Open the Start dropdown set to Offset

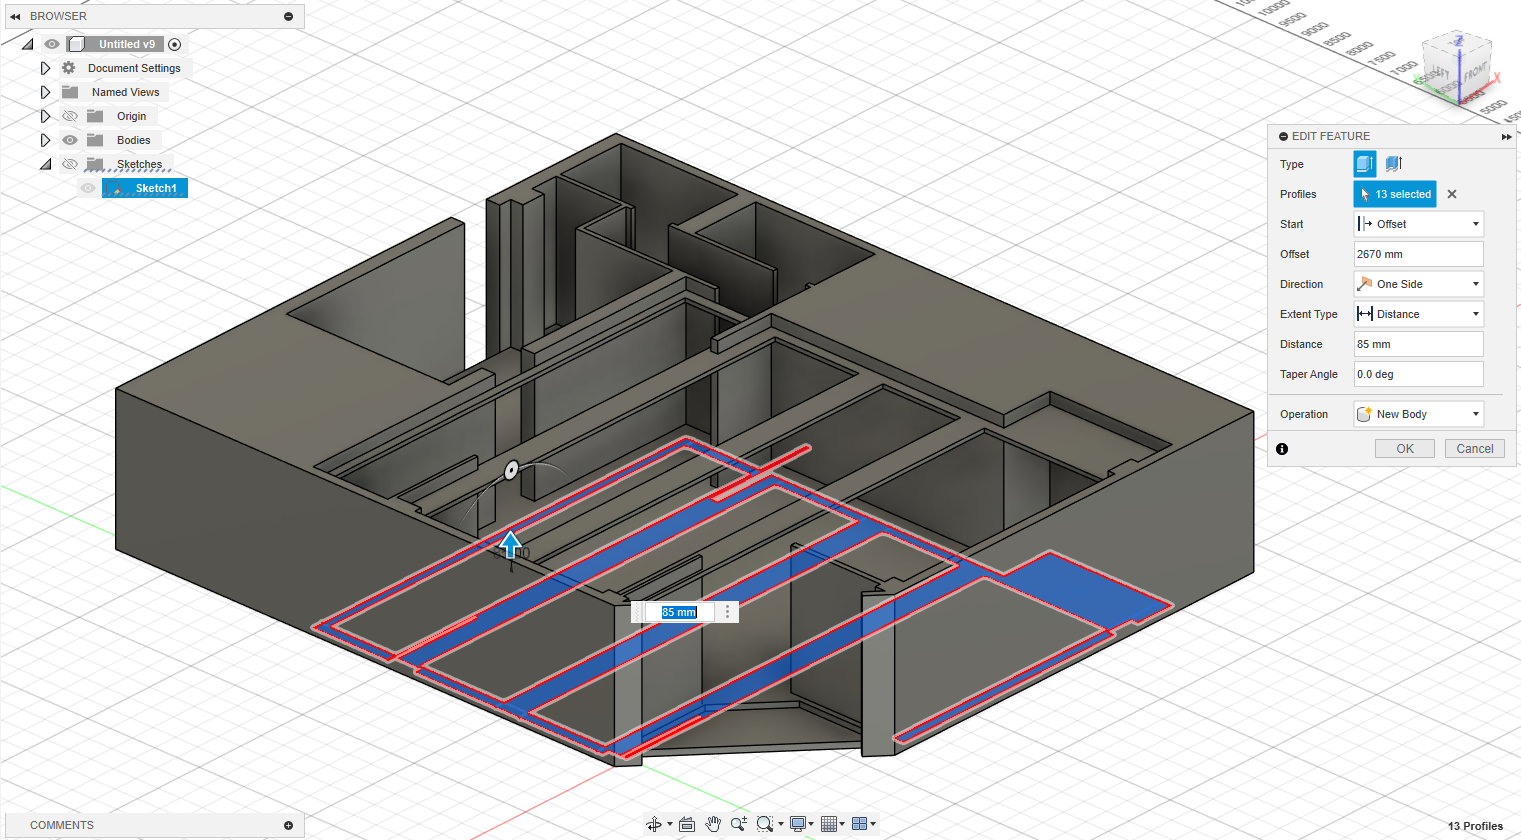coord(1418,224)
